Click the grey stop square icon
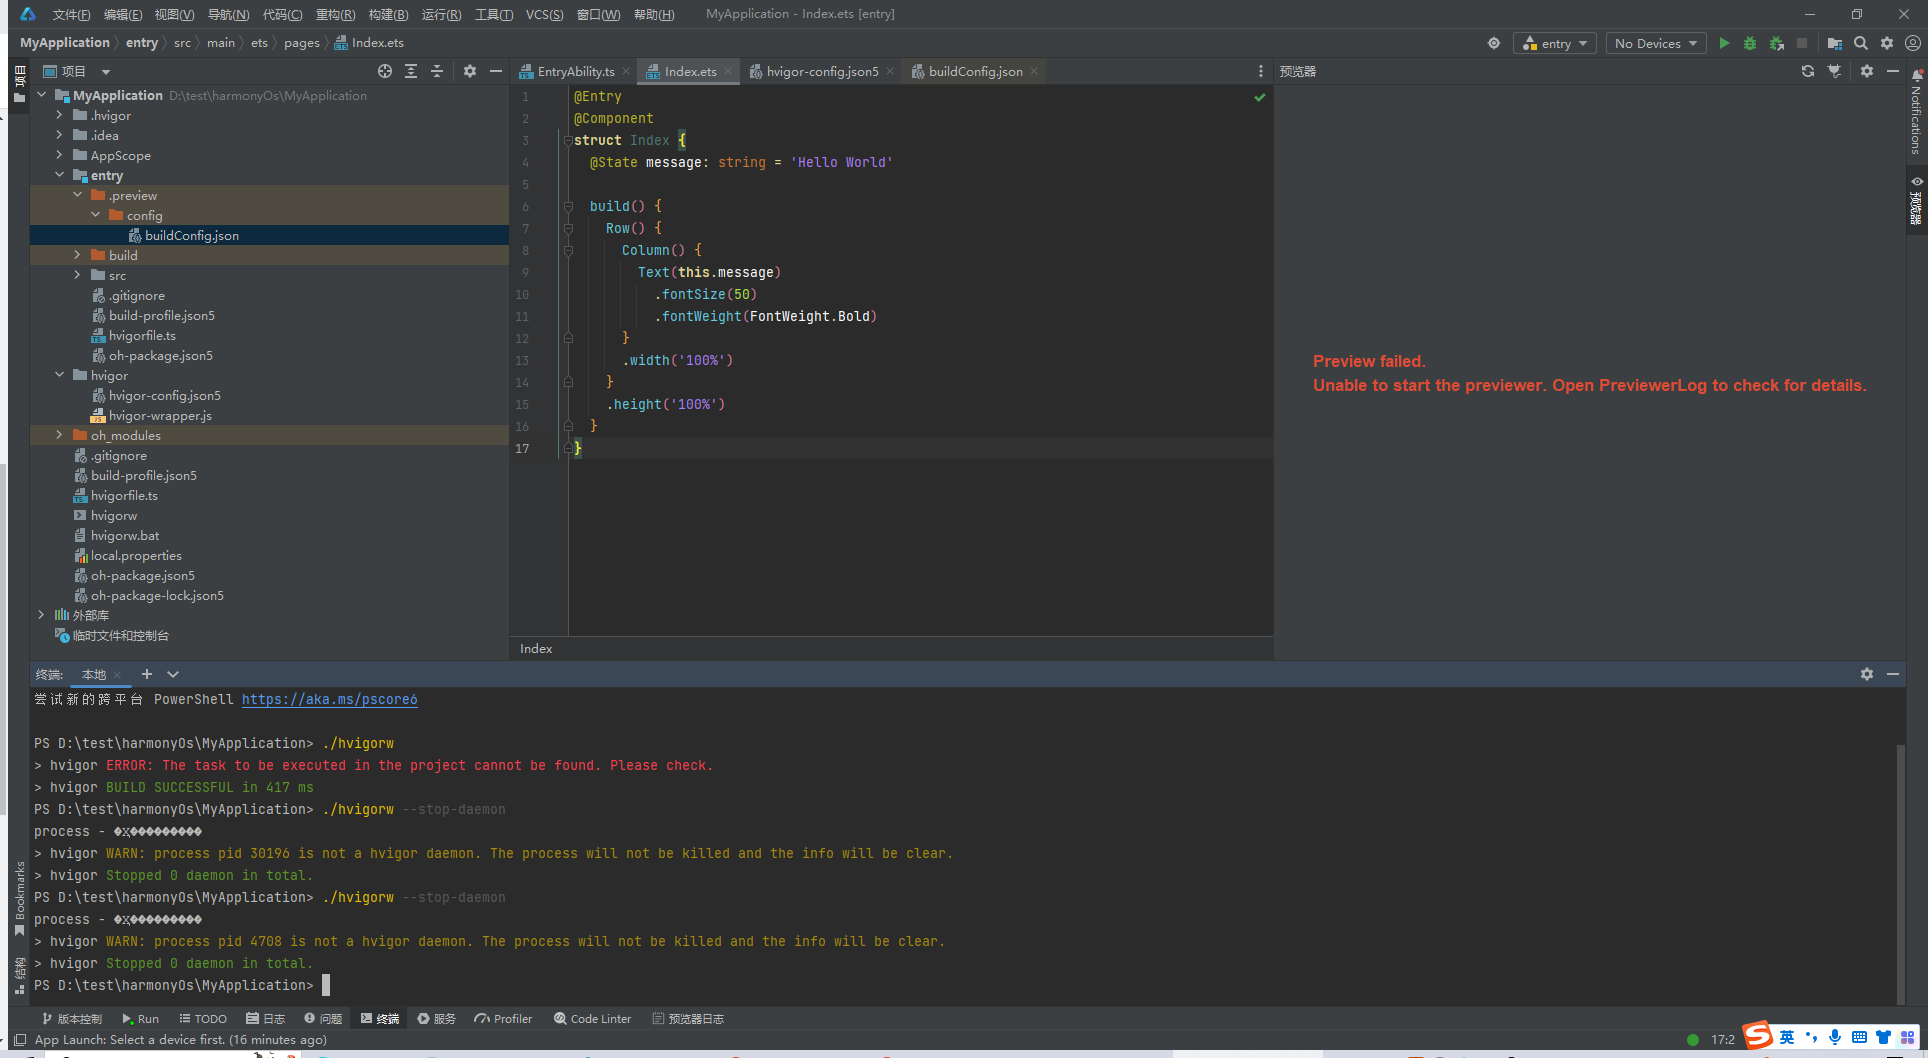The height and width of the screenshot is (1058, 1928). 1802,43
